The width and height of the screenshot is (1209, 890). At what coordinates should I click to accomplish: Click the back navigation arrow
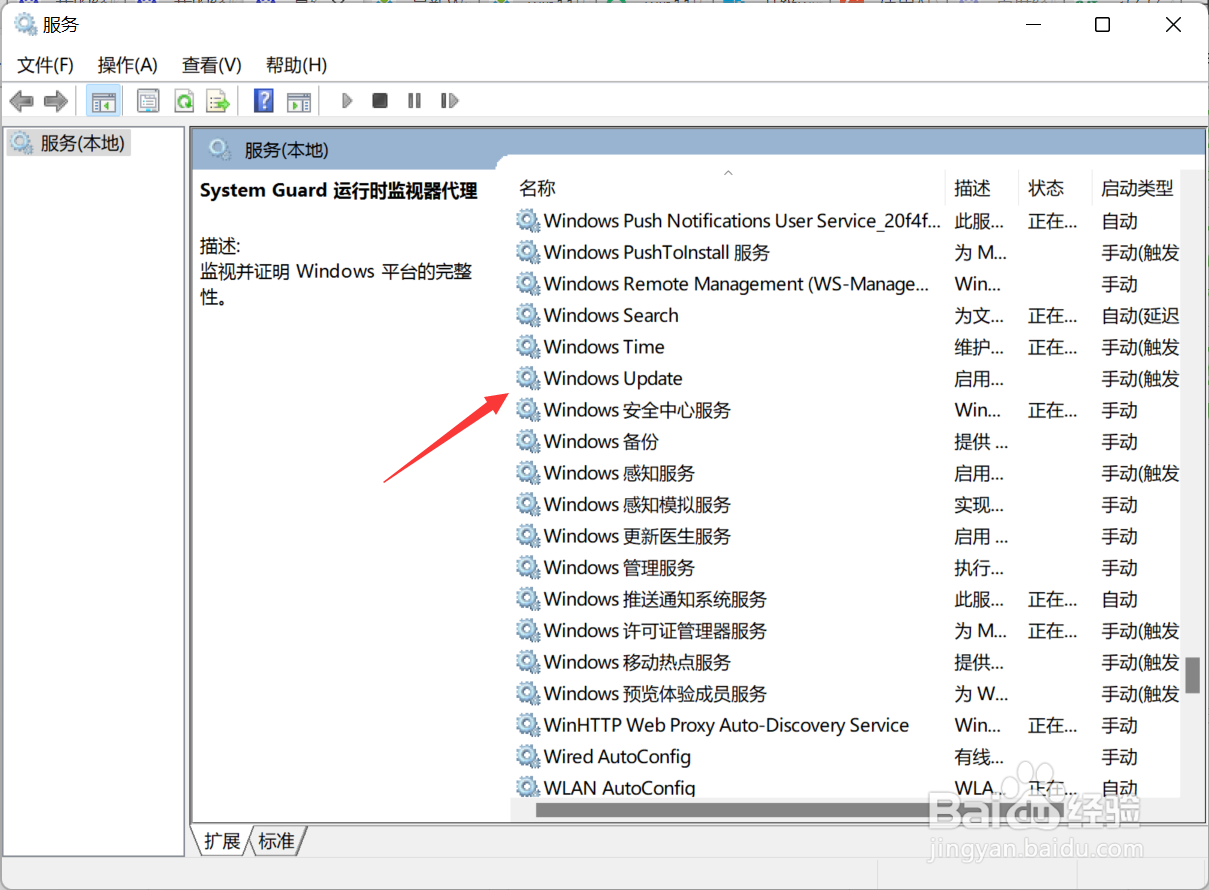pos(20,100)
